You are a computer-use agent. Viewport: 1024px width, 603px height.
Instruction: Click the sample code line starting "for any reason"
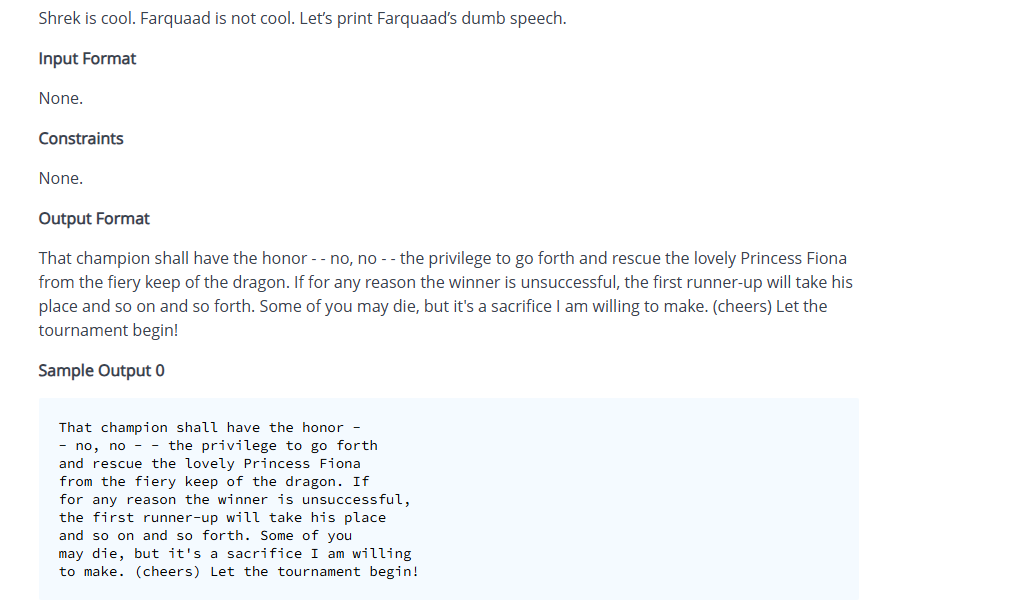point(235,500)
